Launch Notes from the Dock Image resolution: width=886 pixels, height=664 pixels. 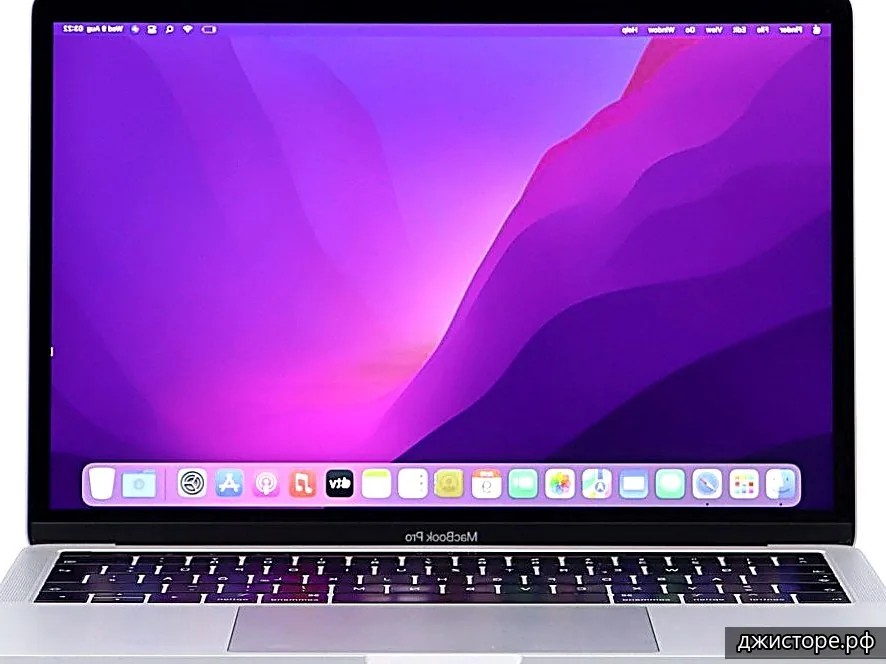(376, 484)
